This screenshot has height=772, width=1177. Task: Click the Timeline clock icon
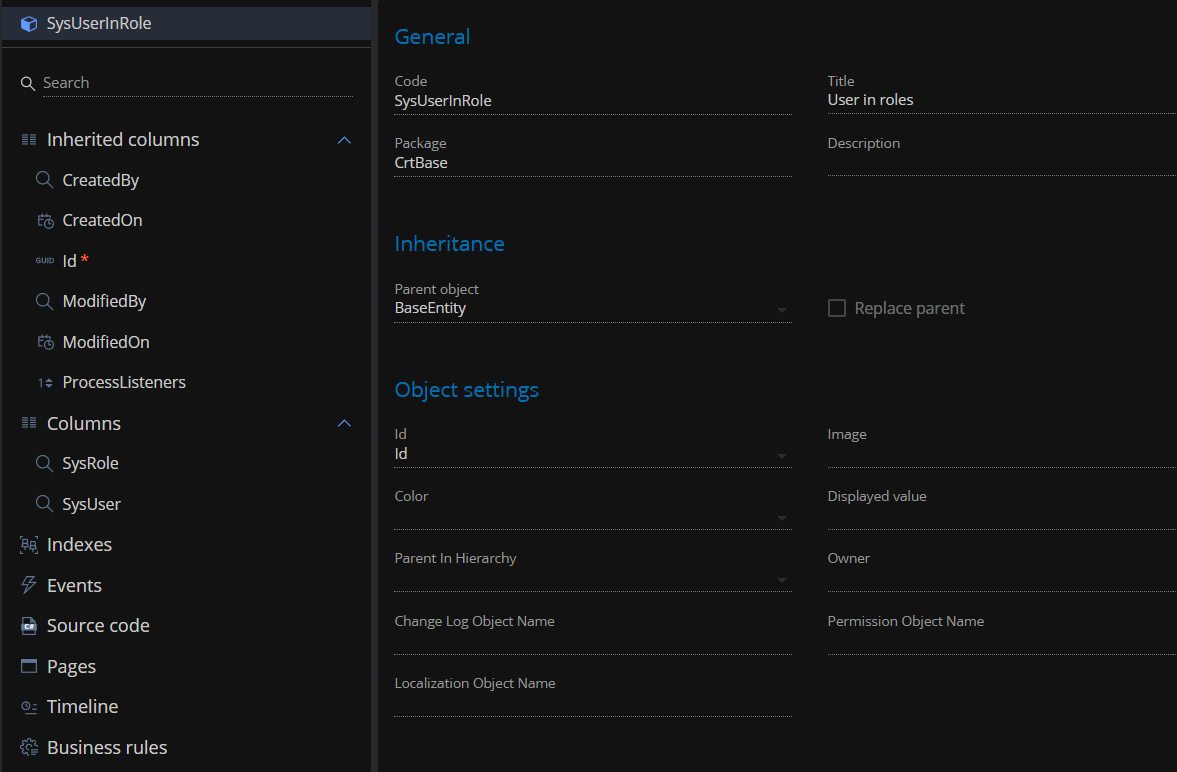pos(29,707)
